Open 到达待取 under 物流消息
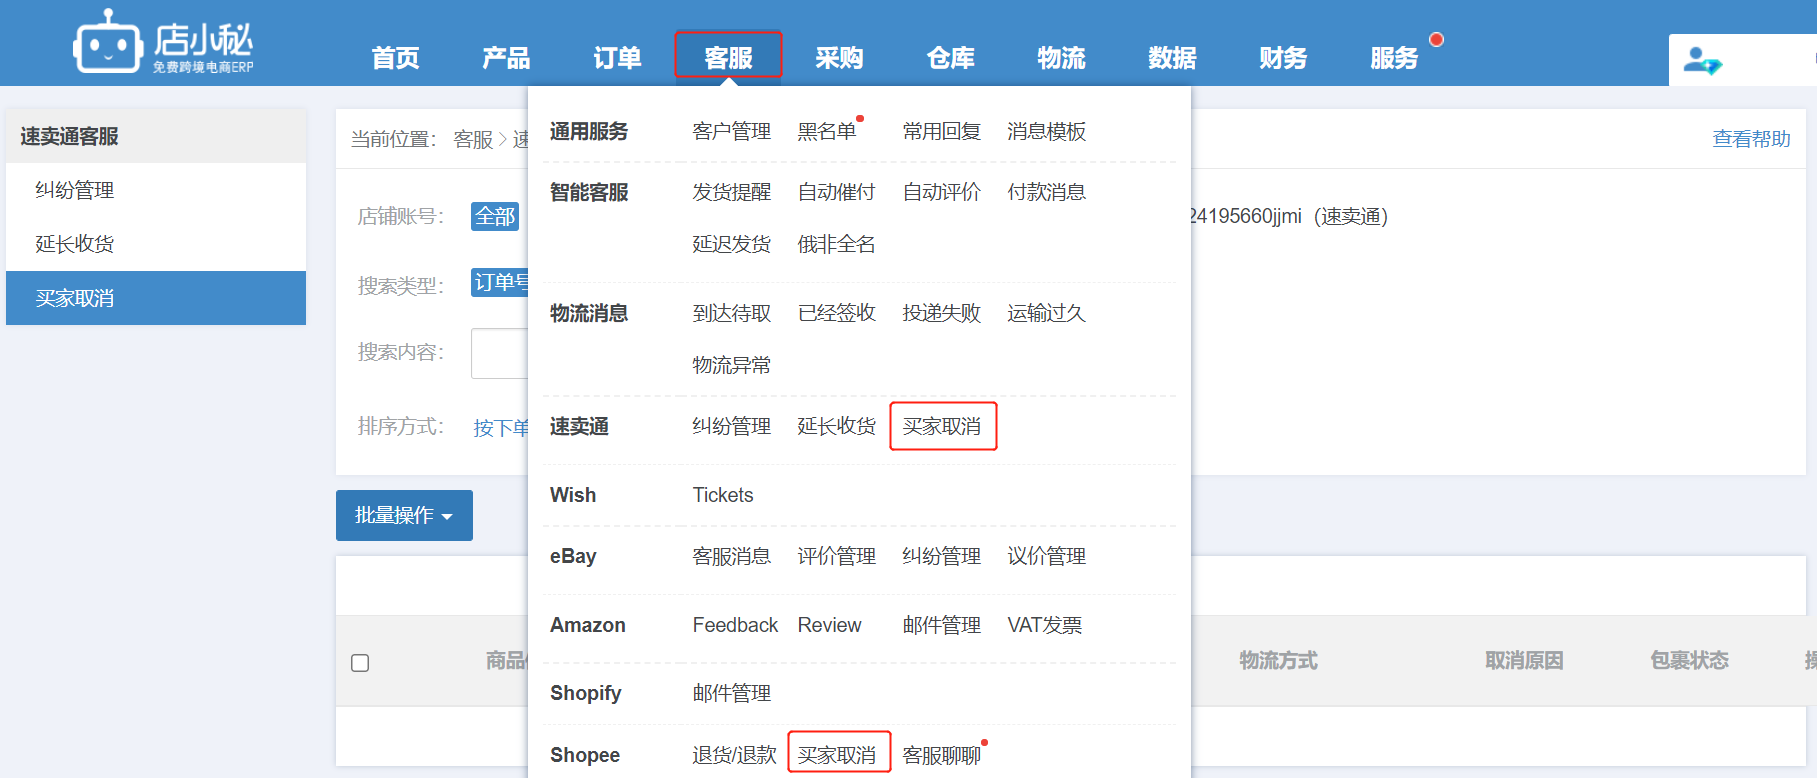Image resolution: width=1817 pixels, height=778 pixels. pos(732,313)
